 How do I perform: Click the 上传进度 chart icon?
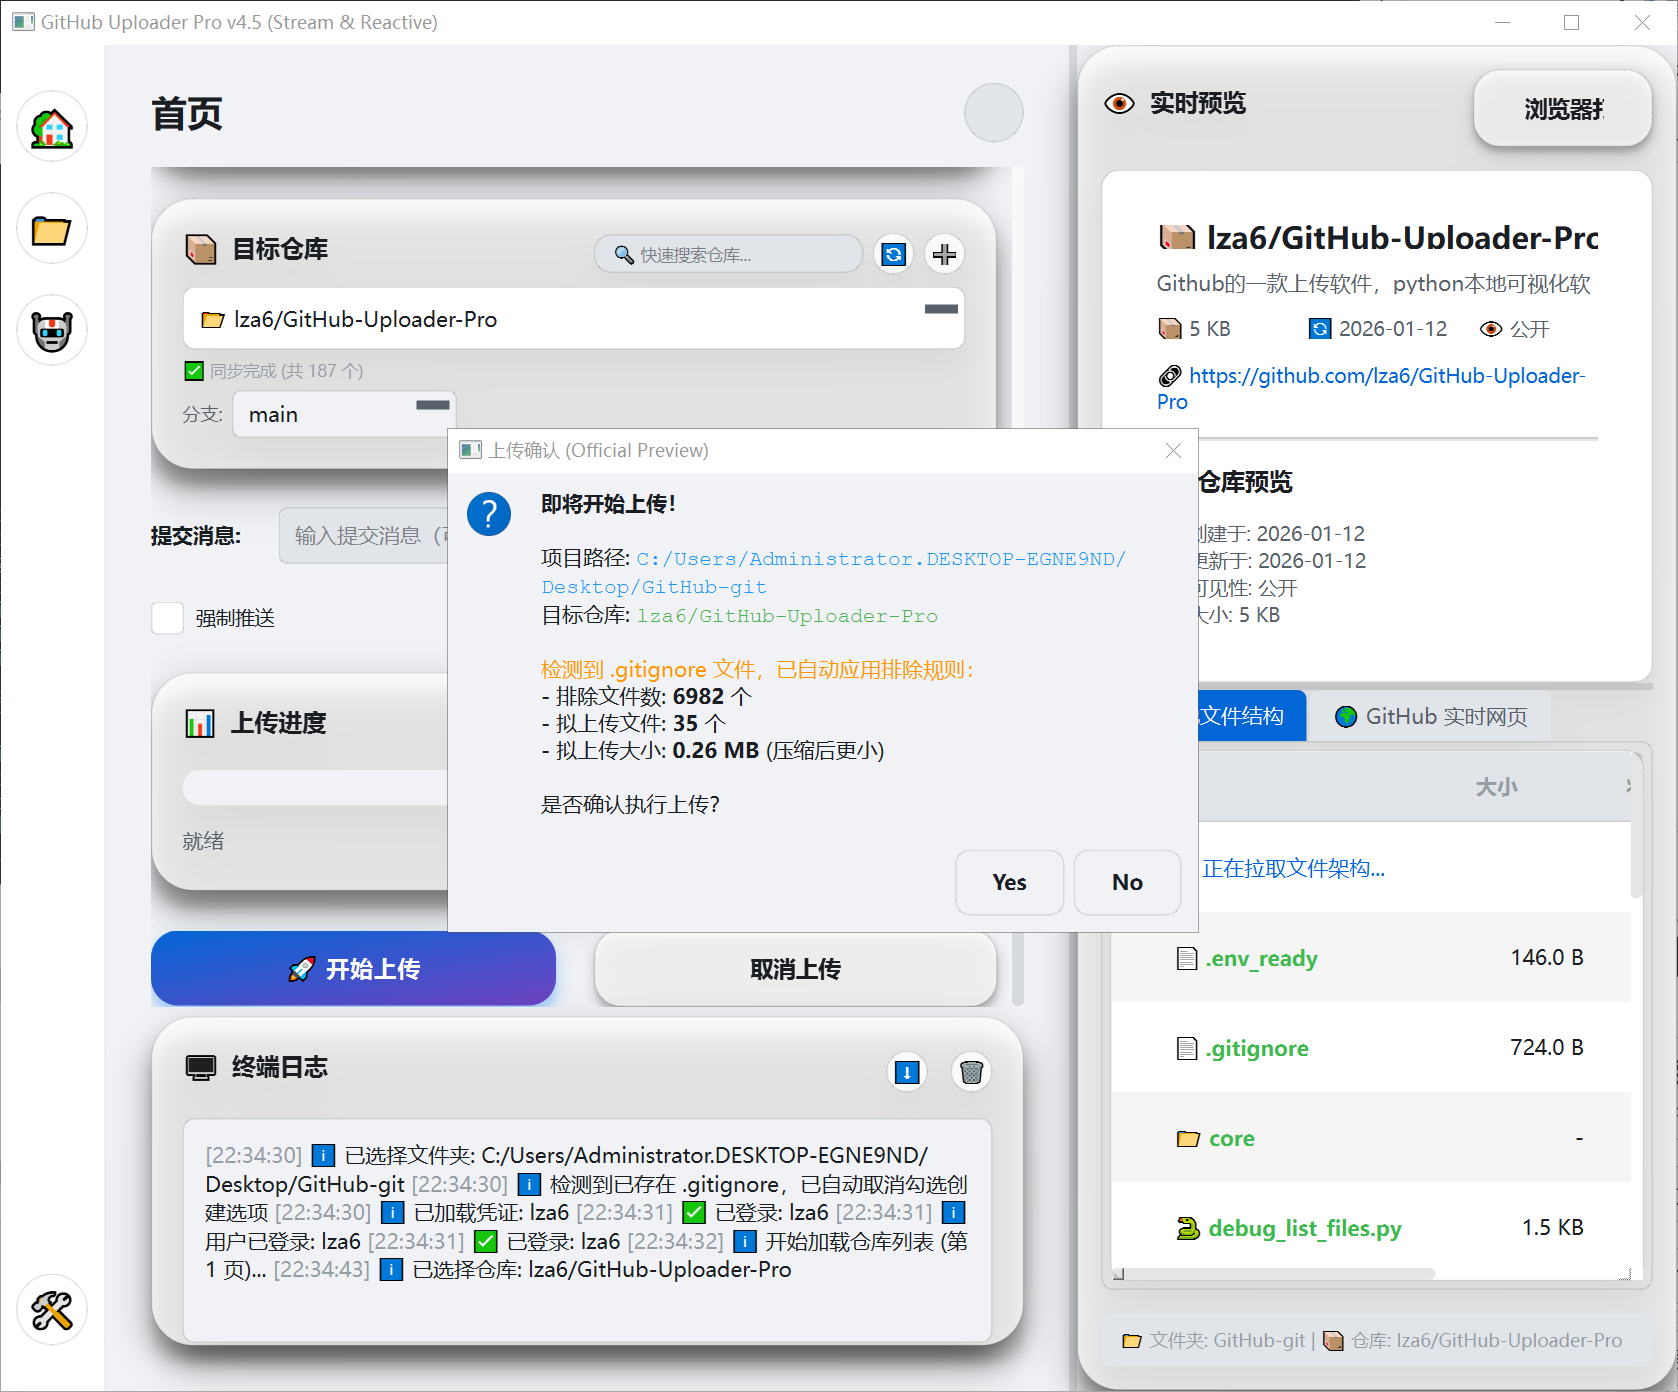click(200, 723)
